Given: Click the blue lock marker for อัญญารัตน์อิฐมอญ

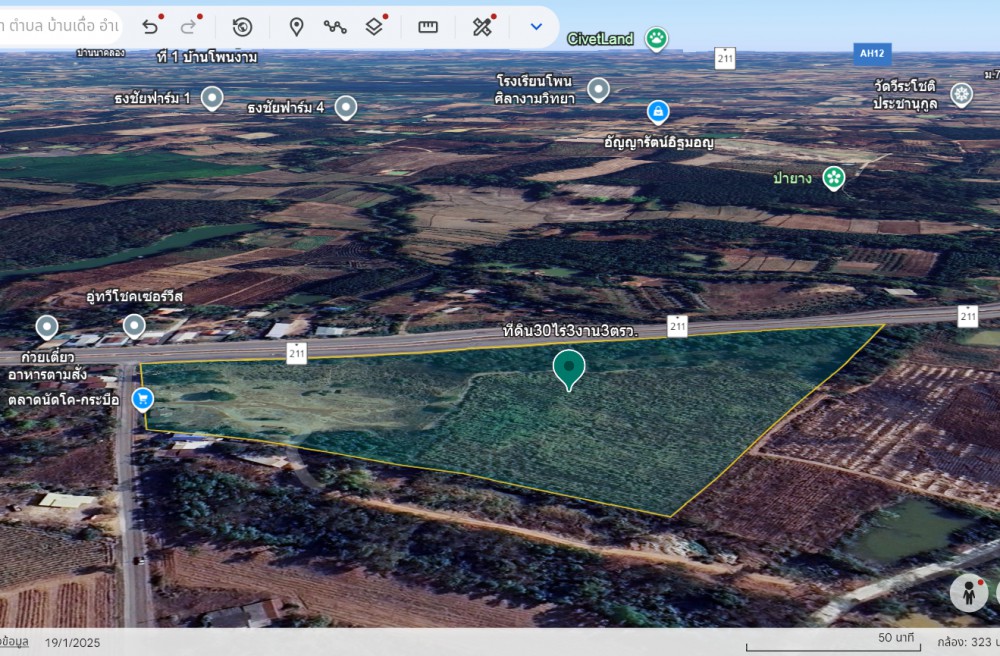Looking at the screenshot, I should coord(657,111).
